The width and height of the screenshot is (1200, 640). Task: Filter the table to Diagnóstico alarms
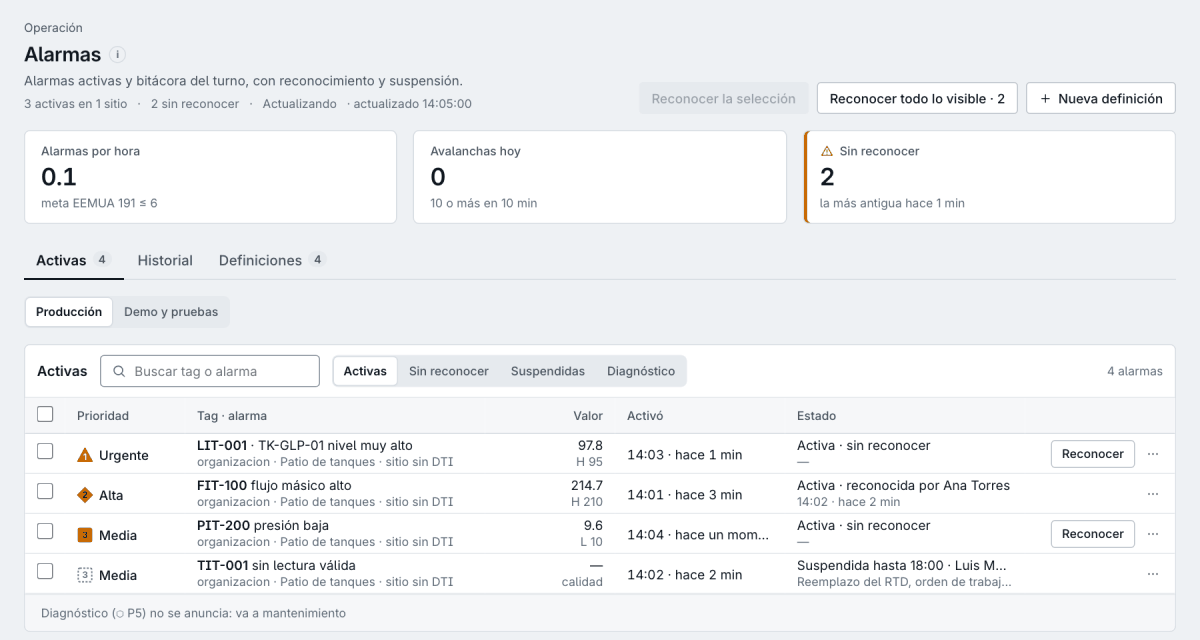[641, 371]
